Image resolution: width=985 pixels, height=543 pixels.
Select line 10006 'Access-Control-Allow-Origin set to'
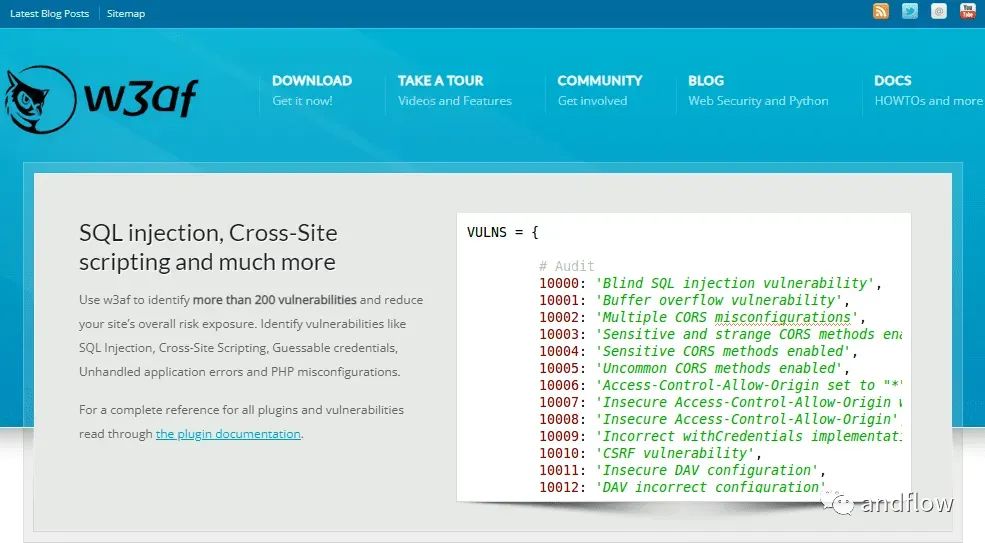(721, 385)
